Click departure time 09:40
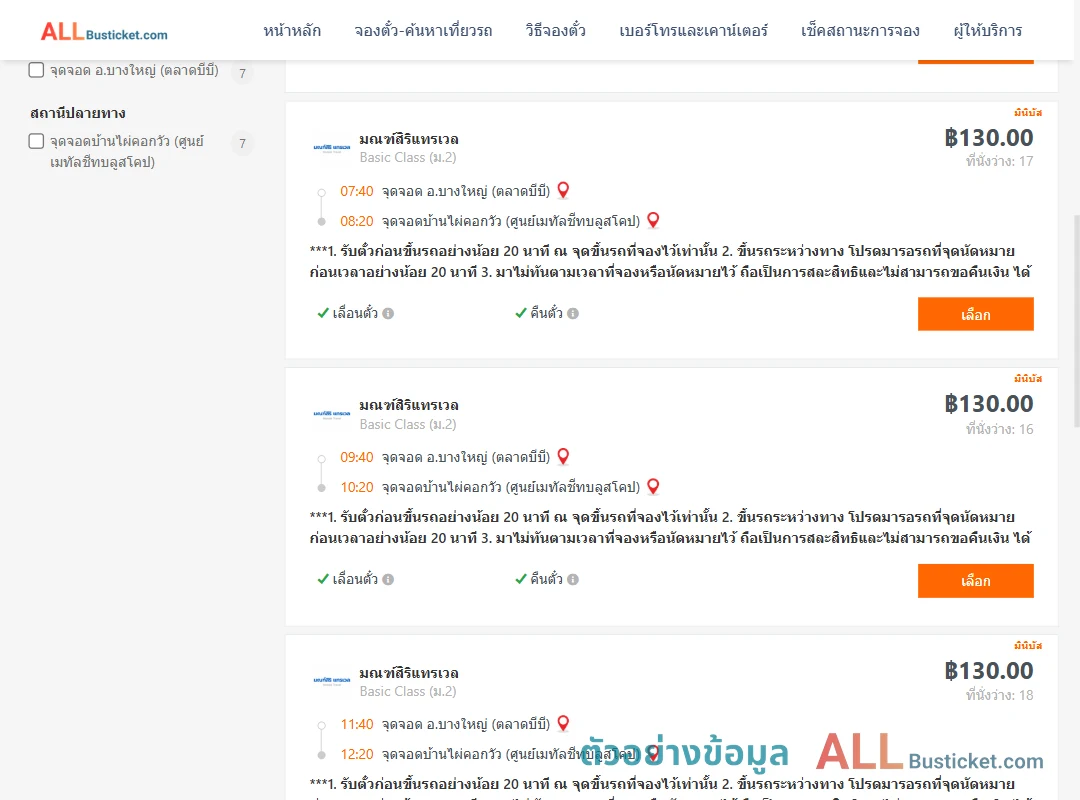 click(x=357, y=458)
